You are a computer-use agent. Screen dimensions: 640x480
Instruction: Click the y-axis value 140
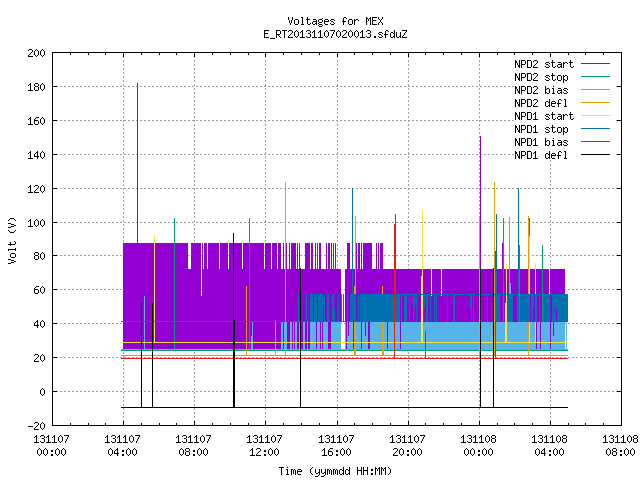(x=36, y=155)
